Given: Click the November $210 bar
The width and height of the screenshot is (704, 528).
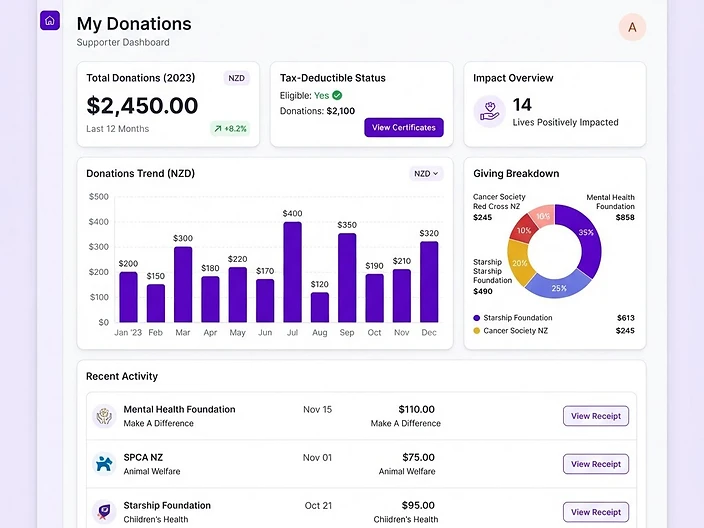Looking at the screenshot, I should pyautogui.click(x=402, y=296).
